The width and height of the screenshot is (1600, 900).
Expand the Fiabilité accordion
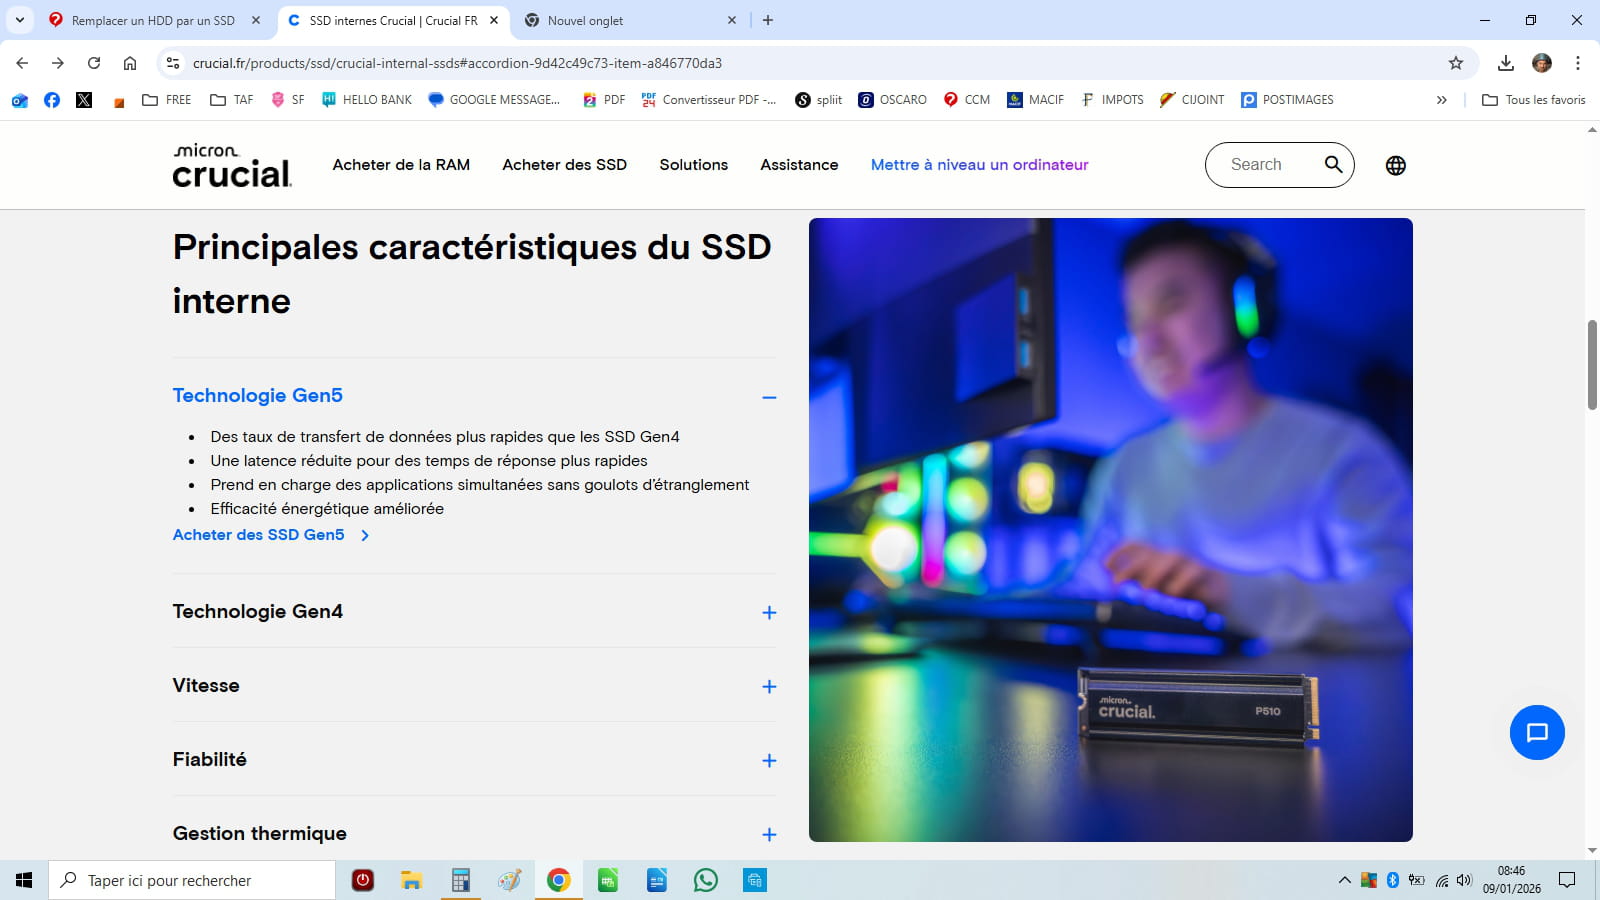[768, 760]
